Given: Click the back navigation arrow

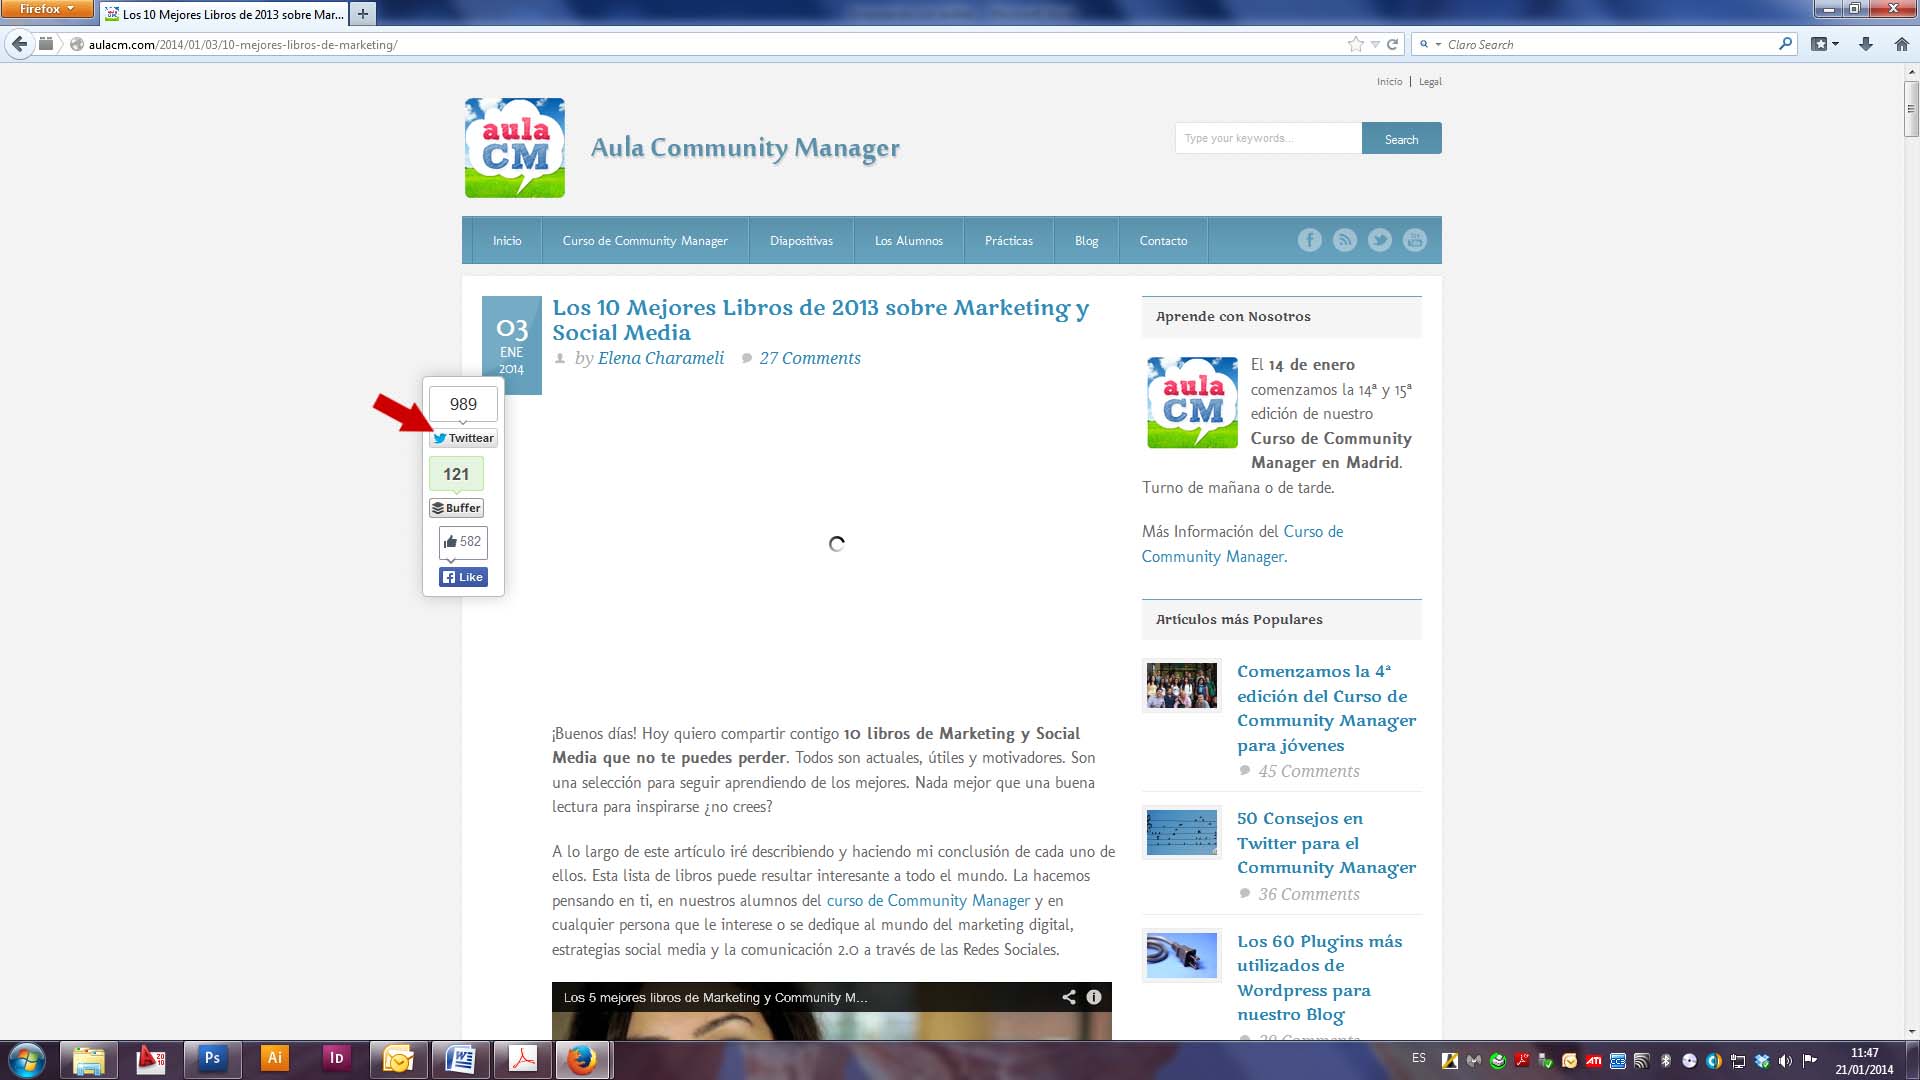Looking at the screenshot, I should pyautogui.click(x=19, y=44).
